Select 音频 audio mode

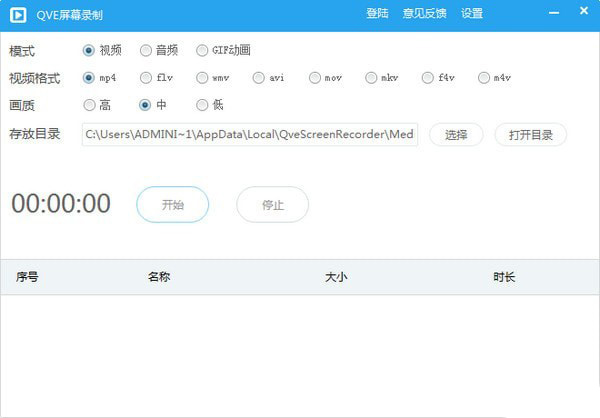click(146, 50)
